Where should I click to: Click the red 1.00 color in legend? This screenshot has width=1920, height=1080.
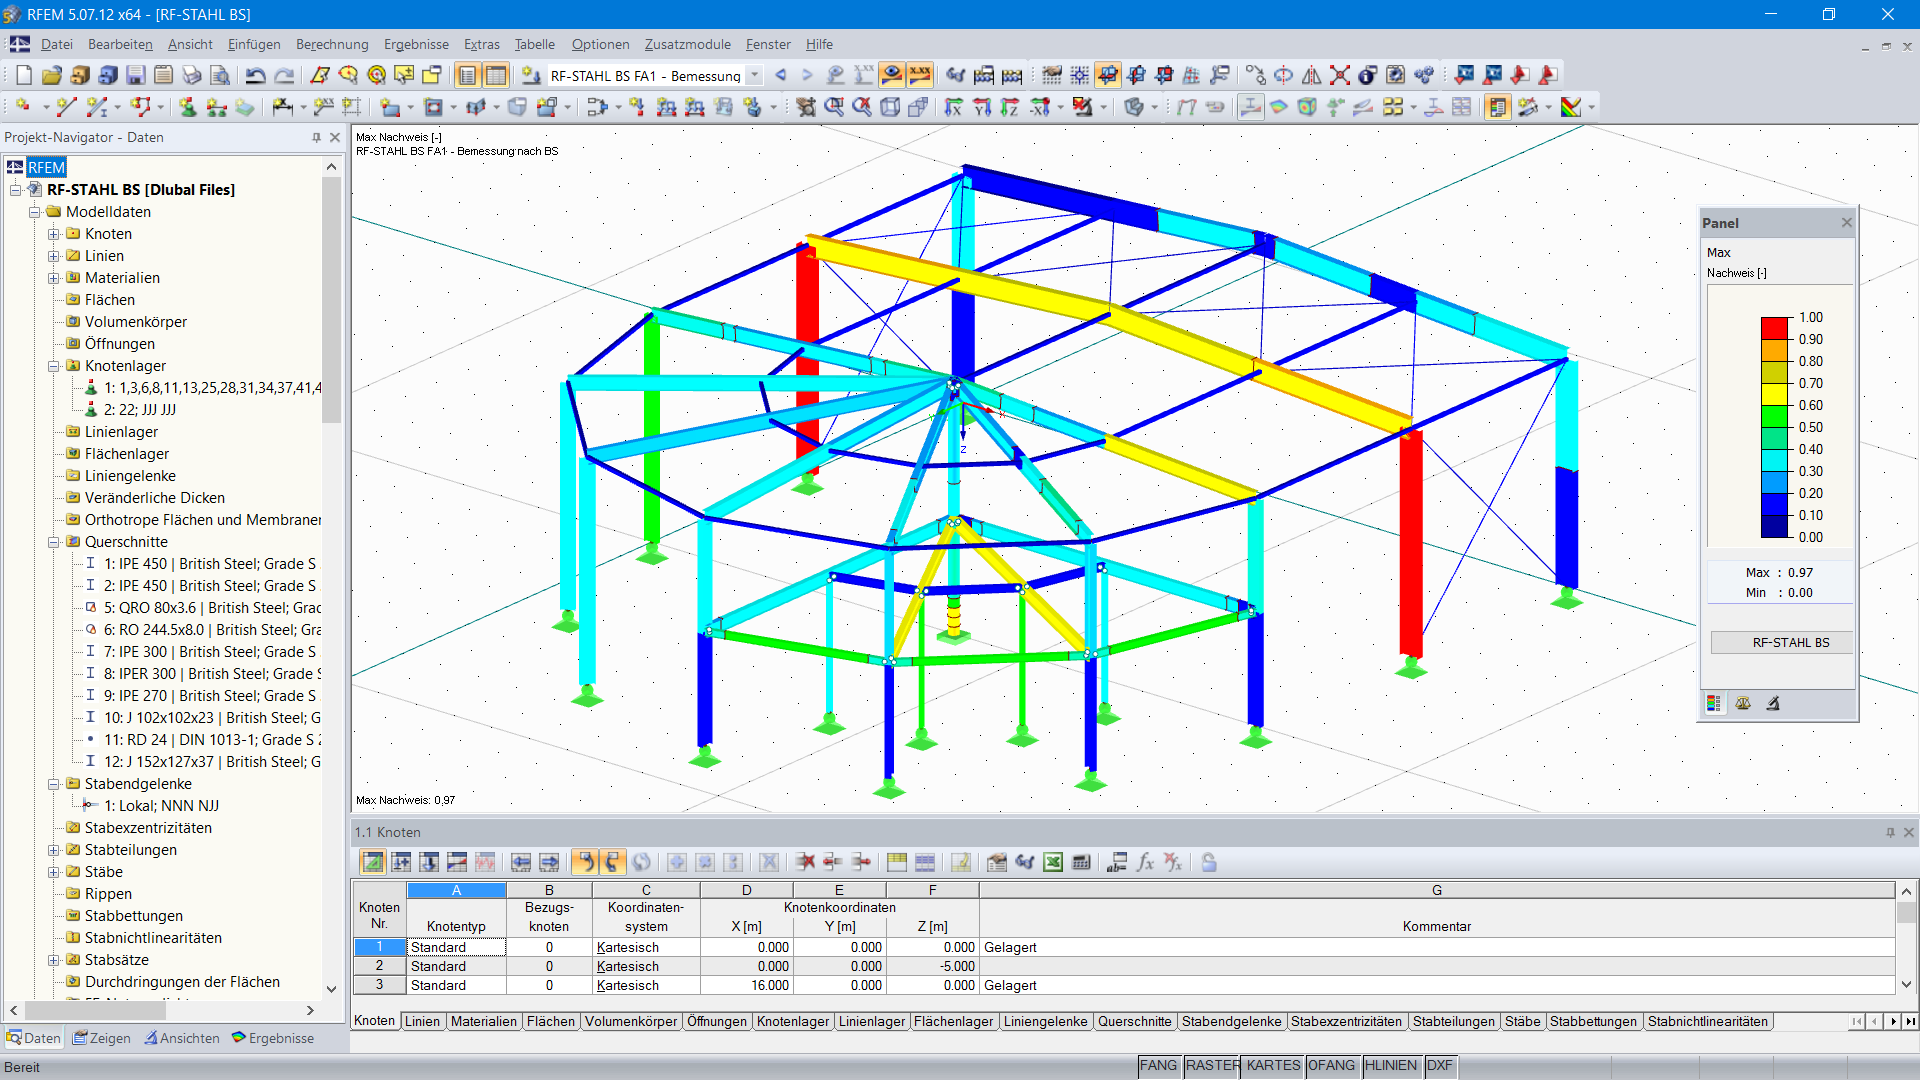(1774, 328)
